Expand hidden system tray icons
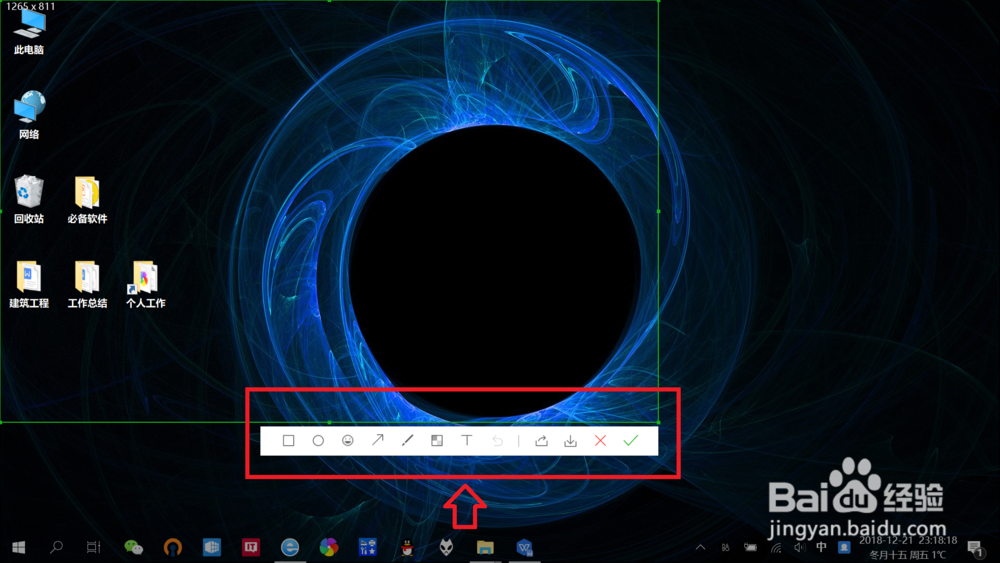 700,547
